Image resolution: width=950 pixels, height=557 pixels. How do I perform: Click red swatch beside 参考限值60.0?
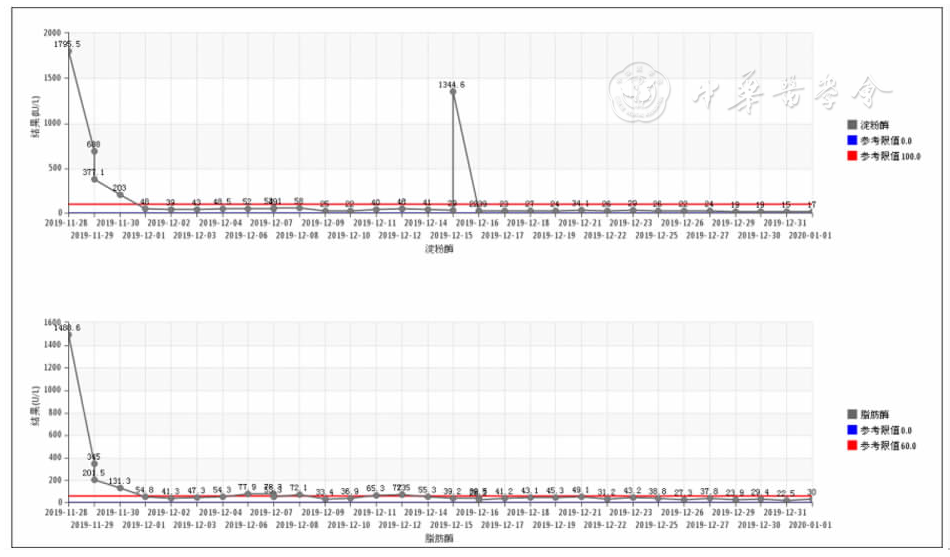click(852, 446)
